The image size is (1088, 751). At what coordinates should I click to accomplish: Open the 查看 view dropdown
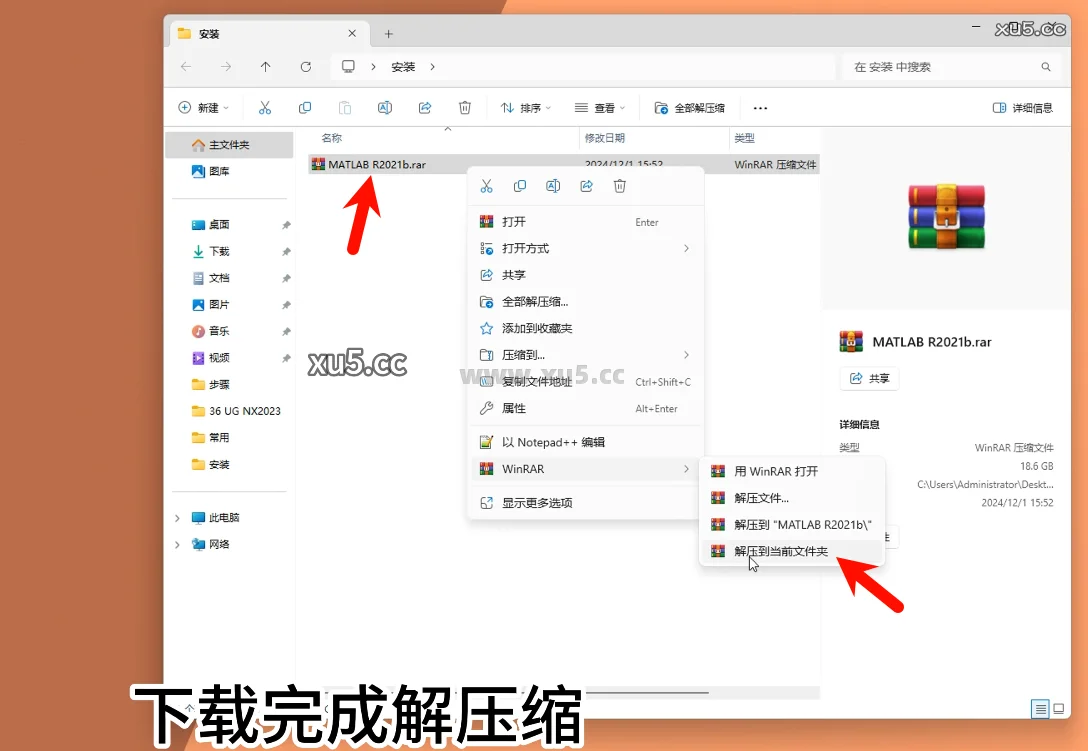click(x=600, y=107)
